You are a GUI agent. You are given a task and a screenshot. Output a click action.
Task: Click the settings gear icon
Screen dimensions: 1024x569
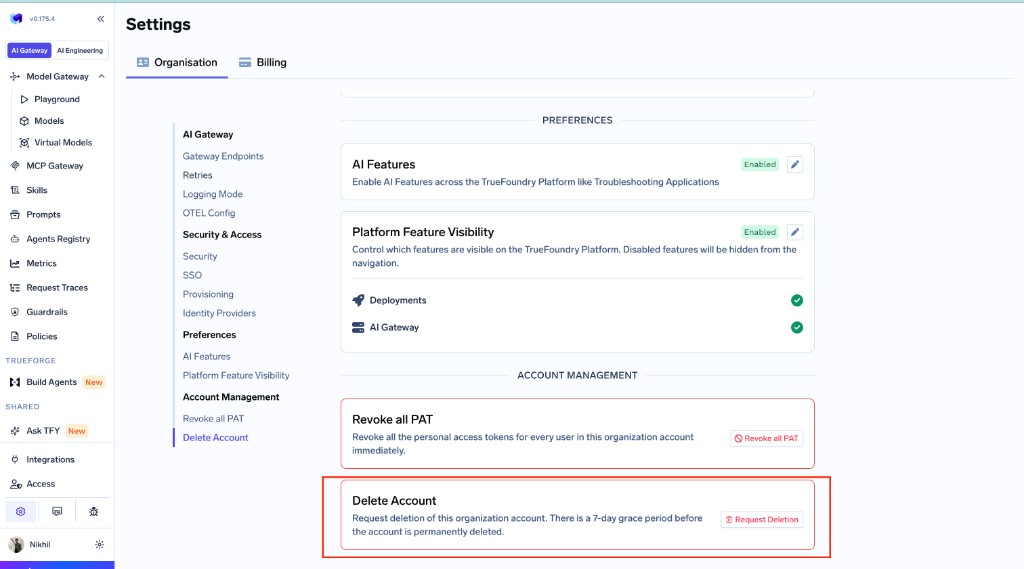pyautogui.click(x=21, y=512)
